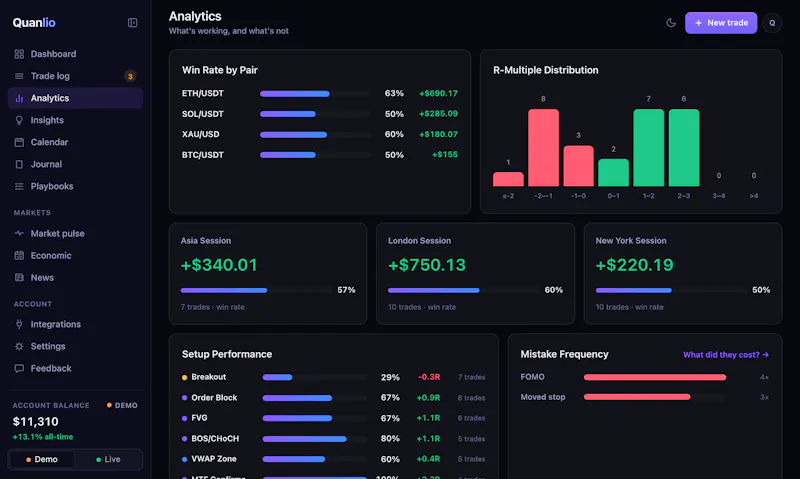The image size is (800, 479).
Task: Click the News newspaper icon
Action: click(19, 278)
